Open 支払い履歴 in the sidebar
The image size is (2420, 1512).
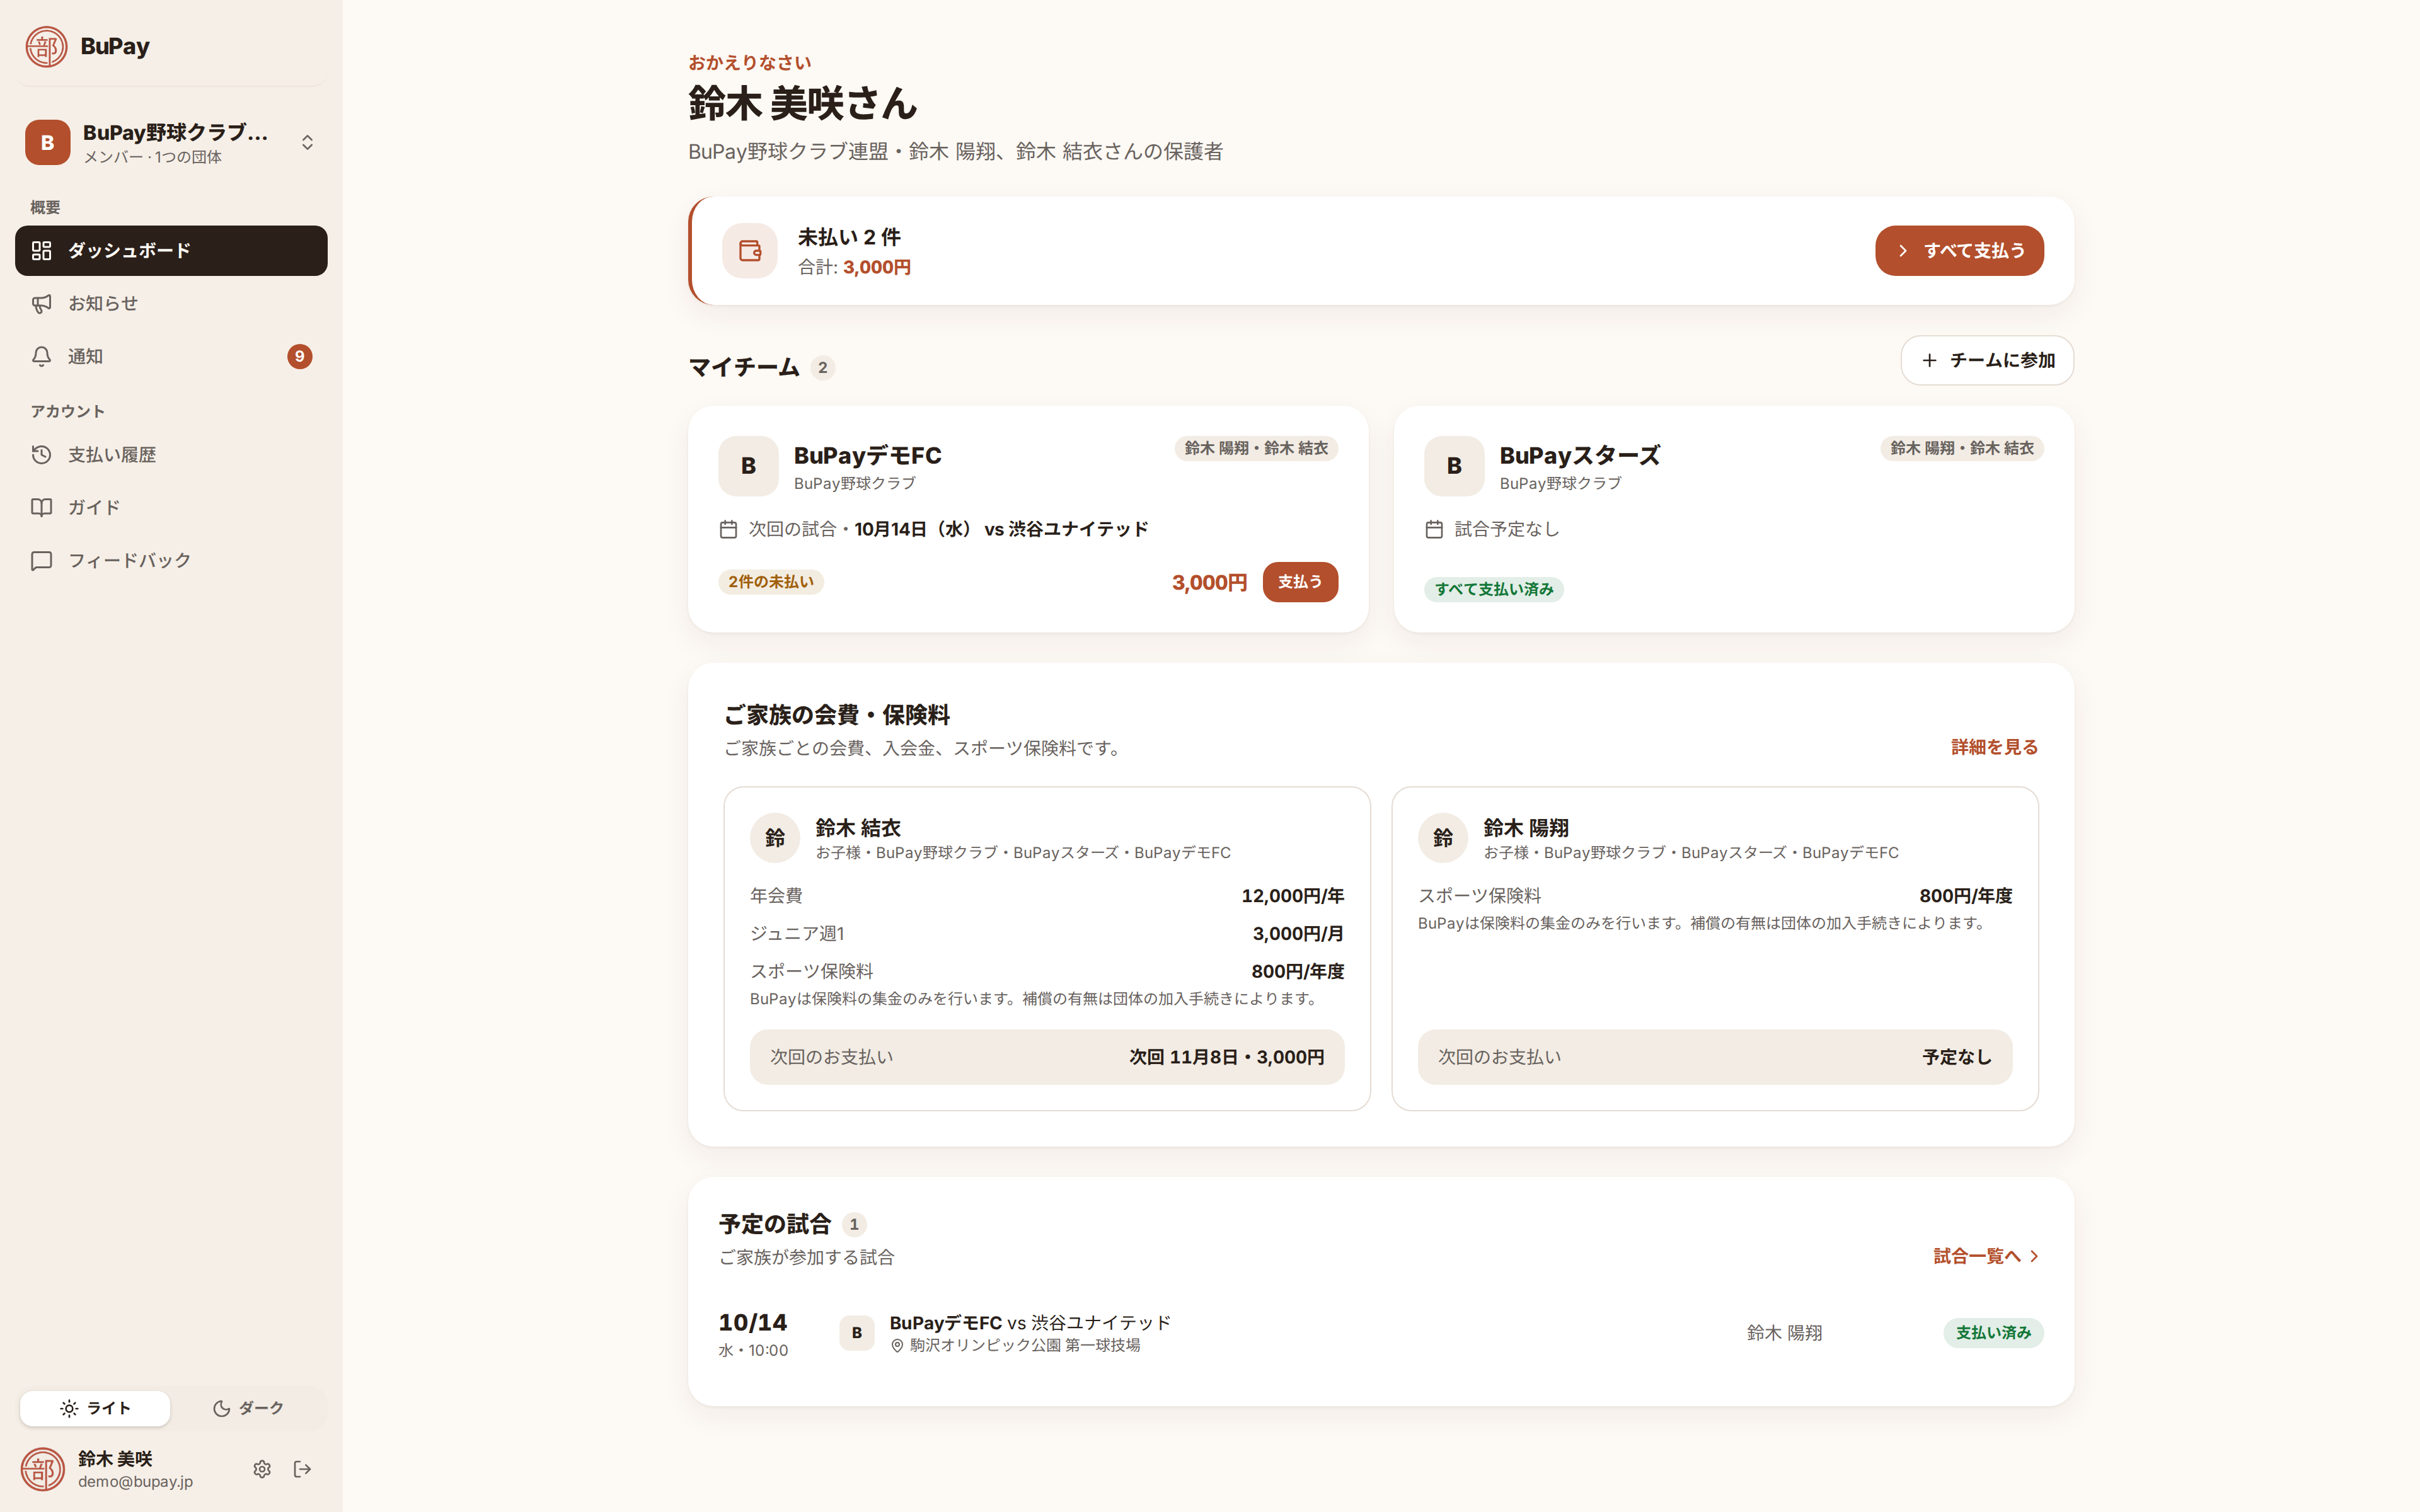click(x=171, y=454)
